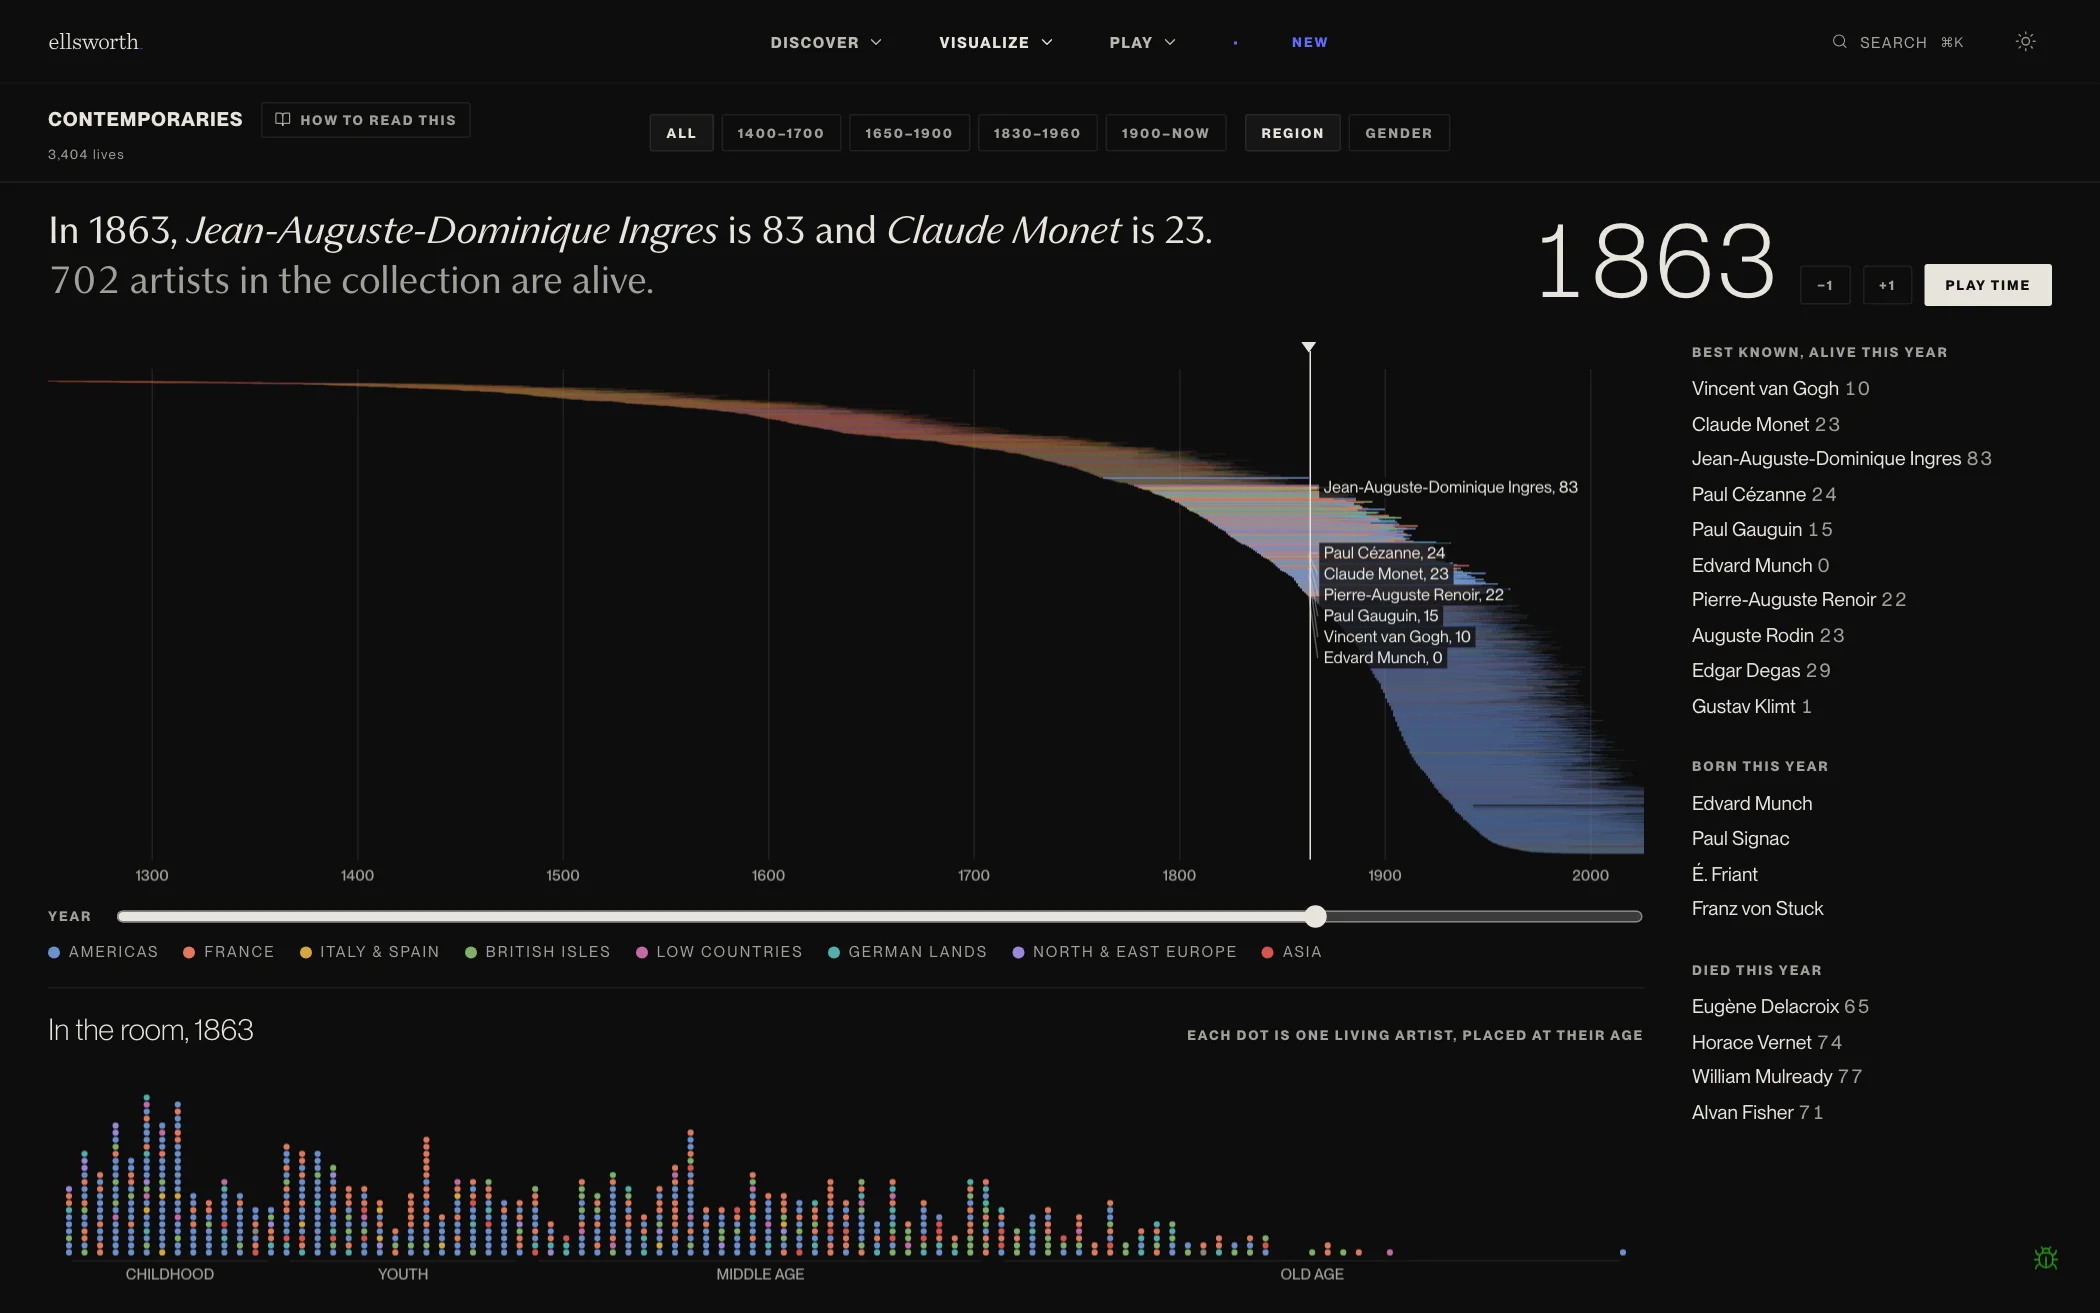The height and width of the screenshot is (1313, 2100).
Task: Open Franz von Stuck under Born This Year
Action: 1757,908
